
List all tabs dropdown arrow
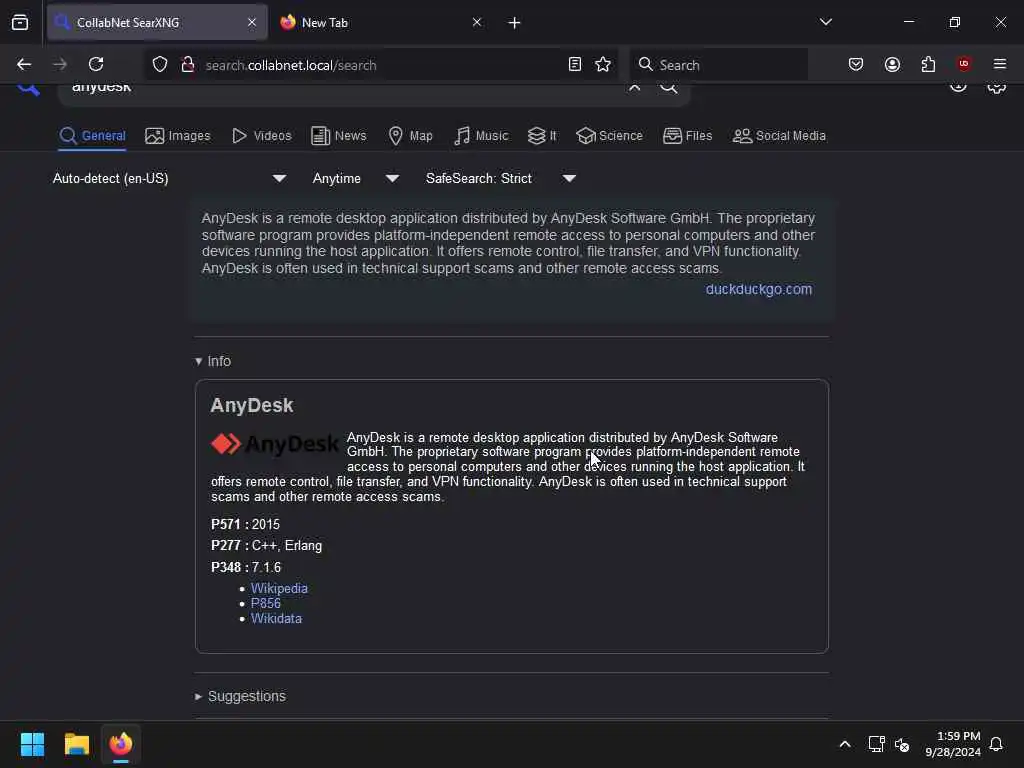(825, 22)
